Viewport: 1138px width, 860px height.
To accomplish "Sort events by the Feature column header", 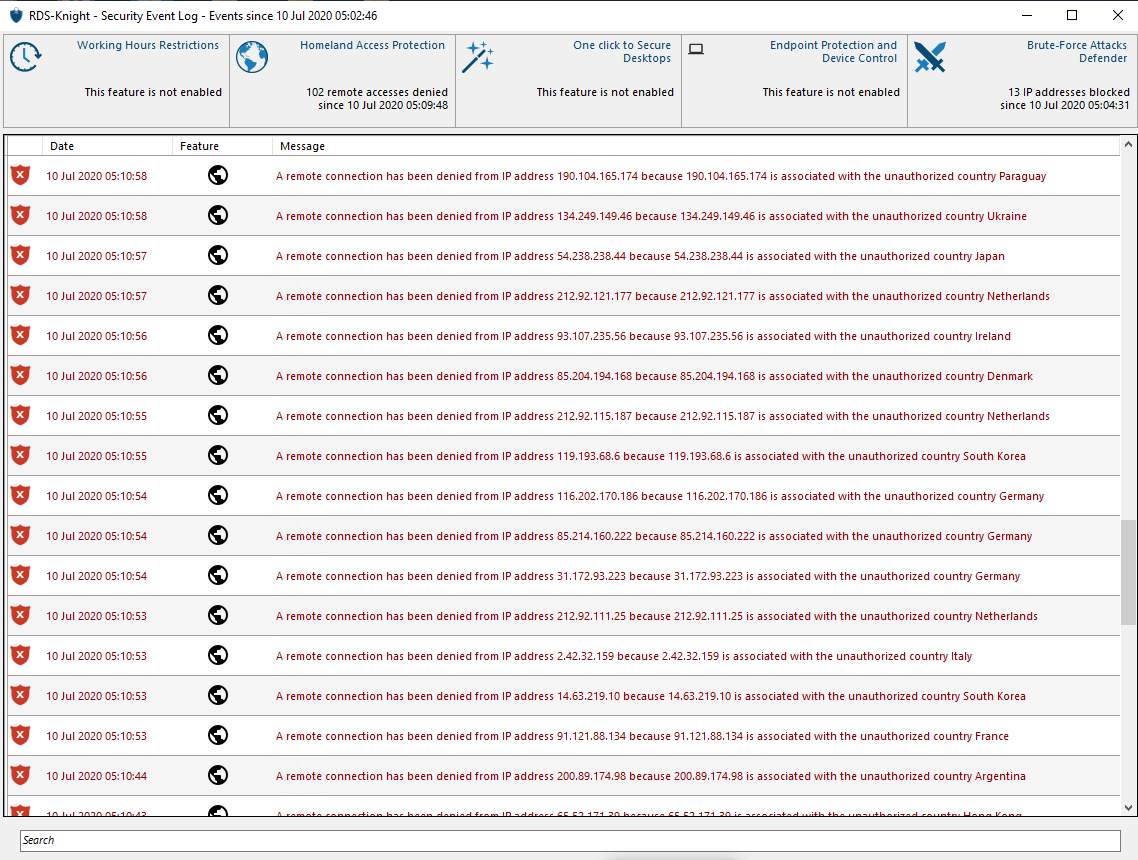I will click(222, 146).
